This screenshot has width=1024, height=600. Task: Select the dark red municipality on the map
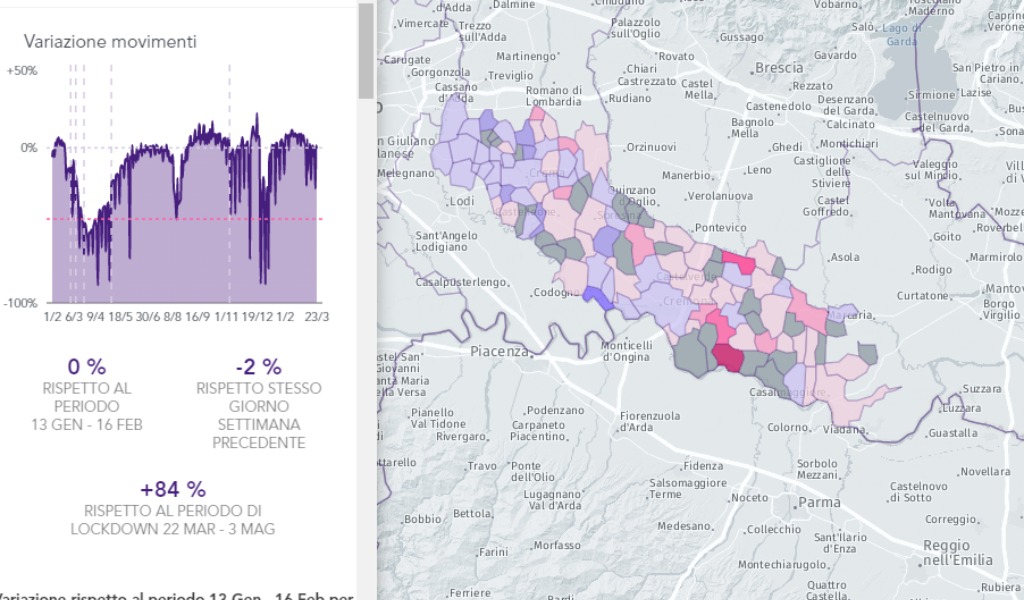click(729, 355)
